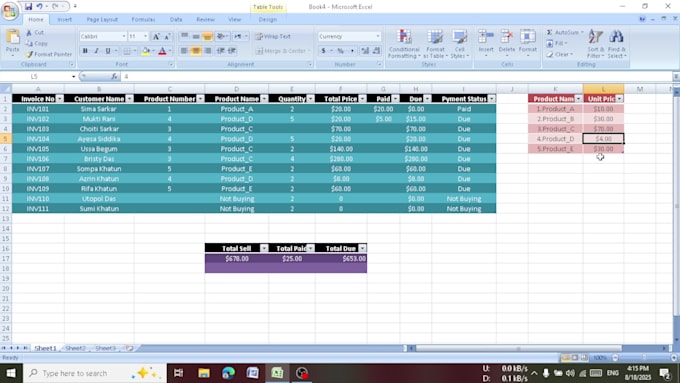This screenshot has width=680, height=383.
Task: Activate Format Painter
Action: tap(49, 54)
